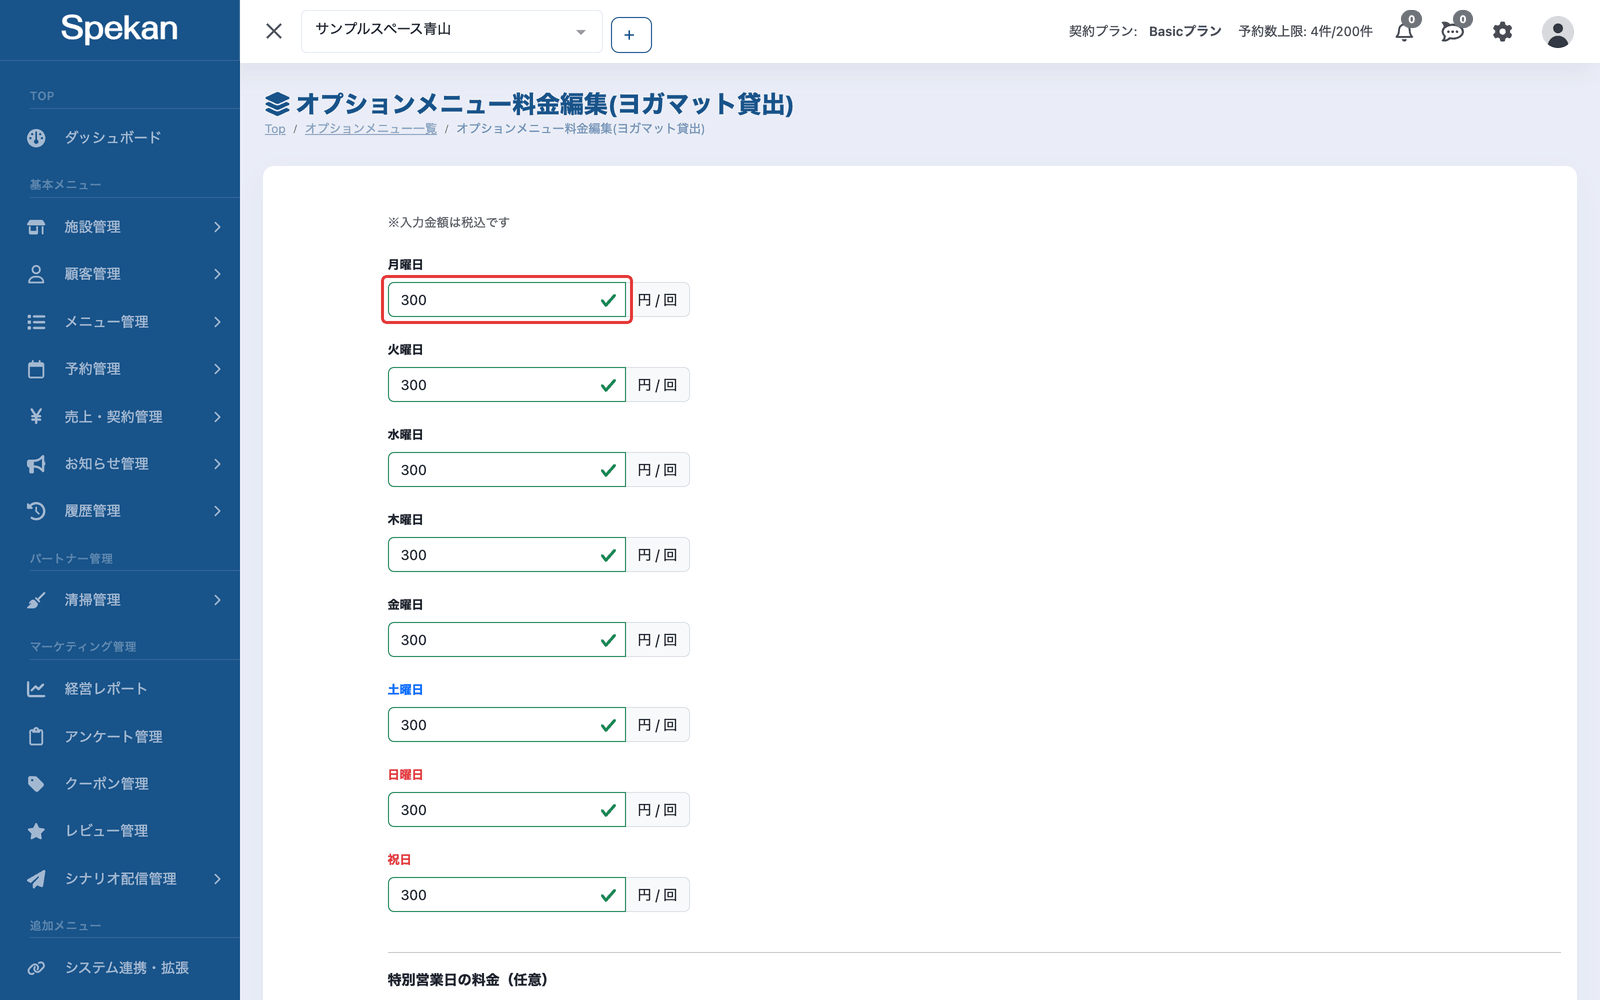Click the 水曜日 price input field
The image size is (1600, 1000).
pos(506,470)
